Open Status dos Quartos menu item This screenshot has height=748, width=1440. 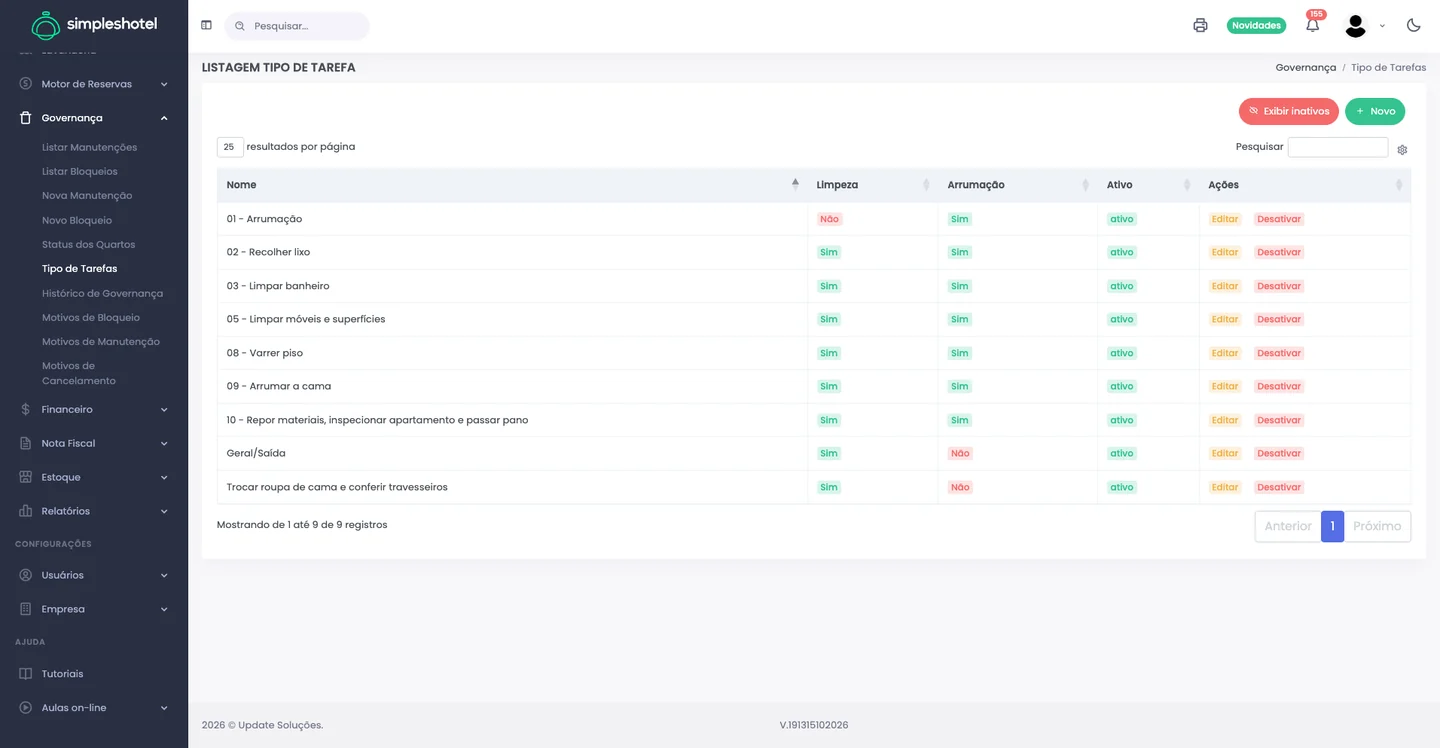tap(88, 244)
